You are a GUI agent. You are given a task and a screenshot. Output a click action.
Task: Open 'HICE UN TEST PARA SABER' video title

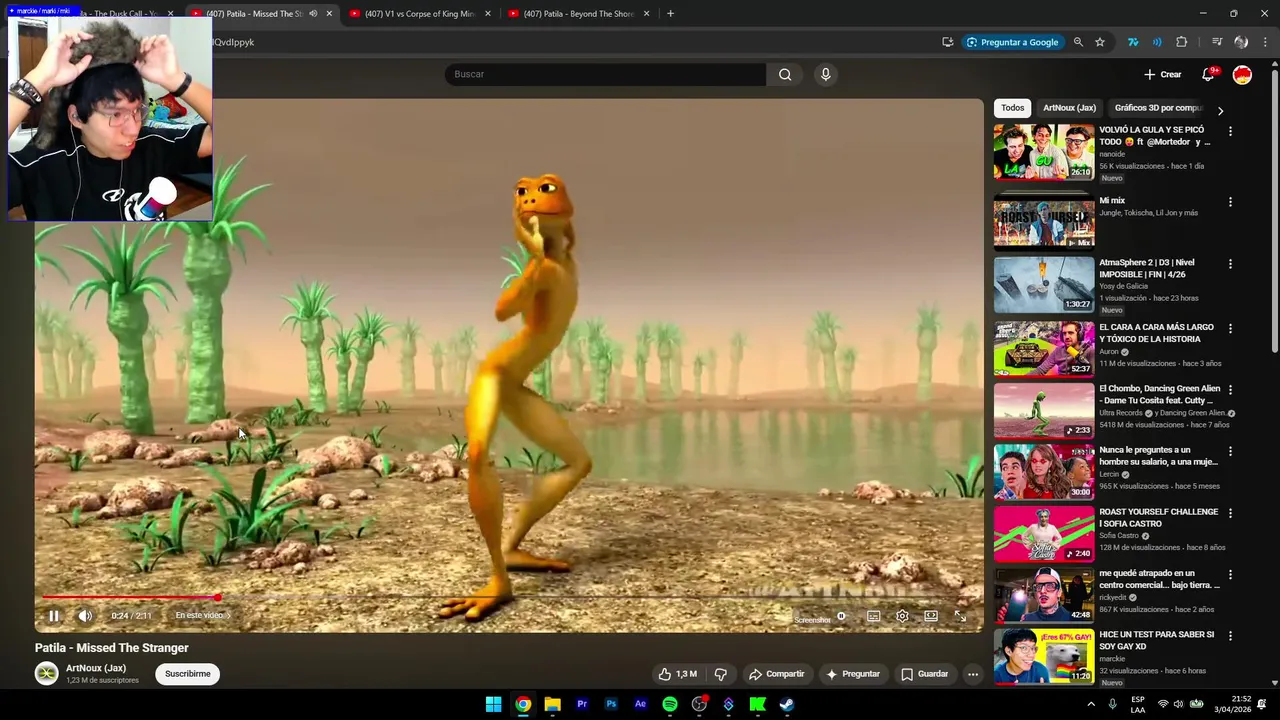tap(1157, 640)
